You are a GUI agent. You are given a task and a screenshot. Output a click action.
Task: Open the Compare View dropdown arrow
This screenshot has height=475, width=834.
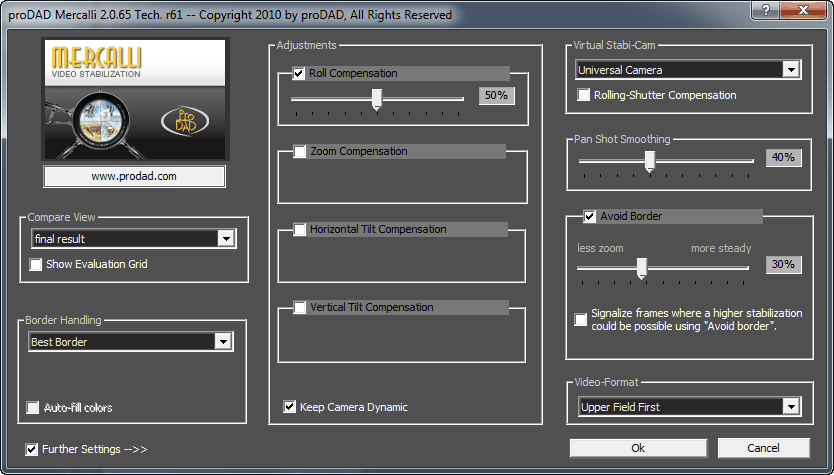[x=226, y=239]
